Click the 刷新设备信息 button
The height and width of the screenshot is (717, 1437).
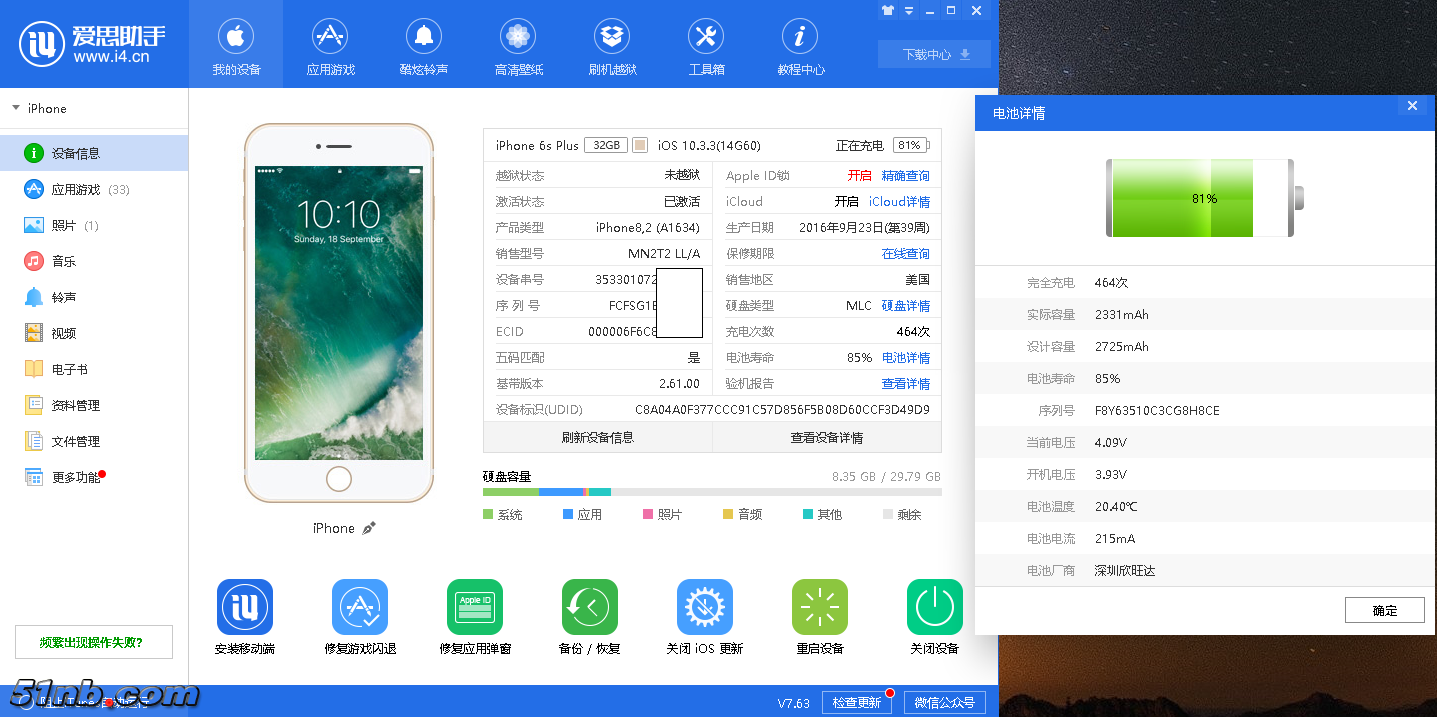pos(597,437)
